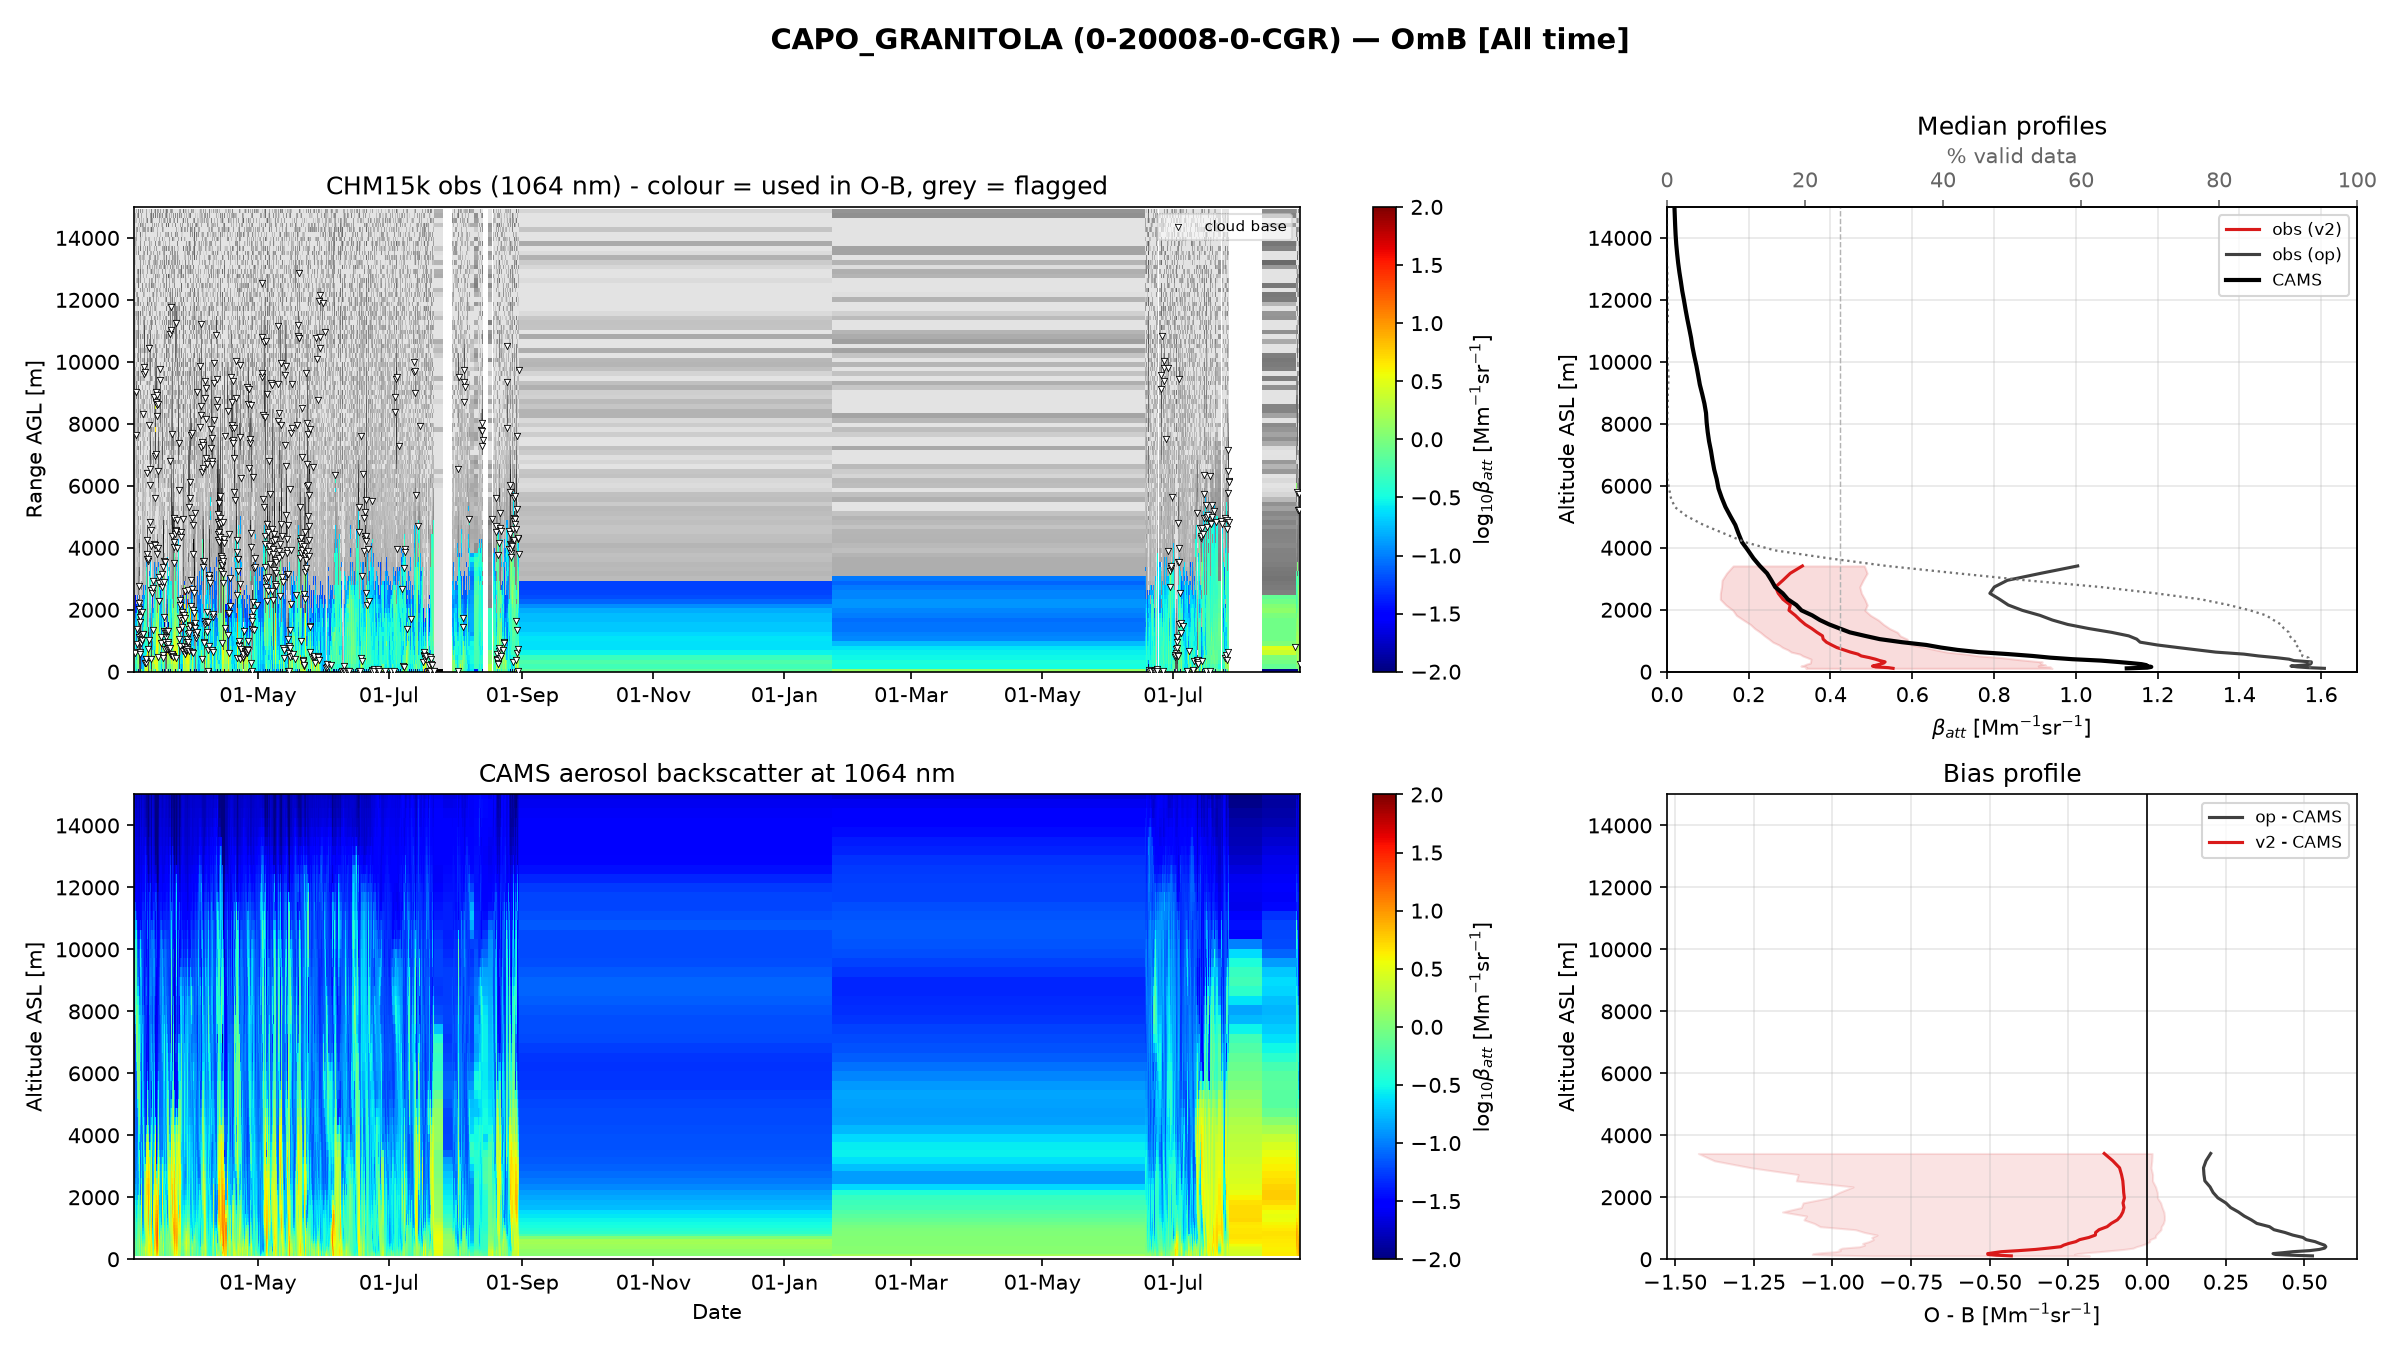Select the CAMS aerosol backscatter plot title

(716, 774)
